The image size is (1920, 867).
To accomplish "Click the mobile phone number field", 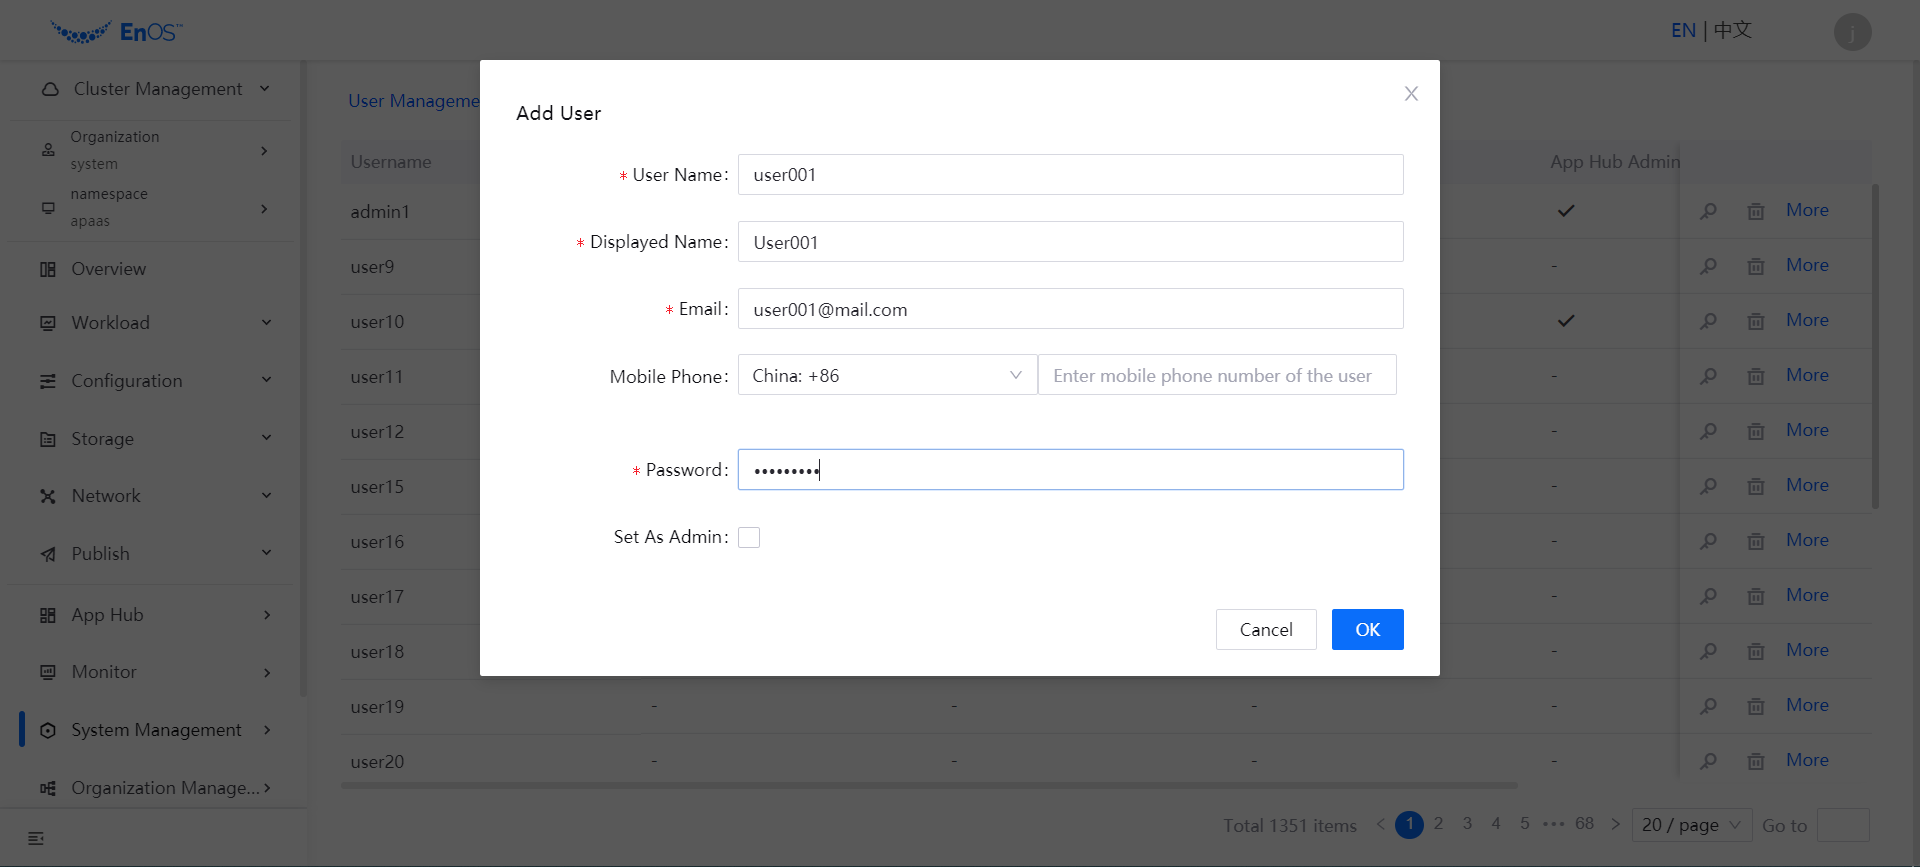I will (1216, 376).
